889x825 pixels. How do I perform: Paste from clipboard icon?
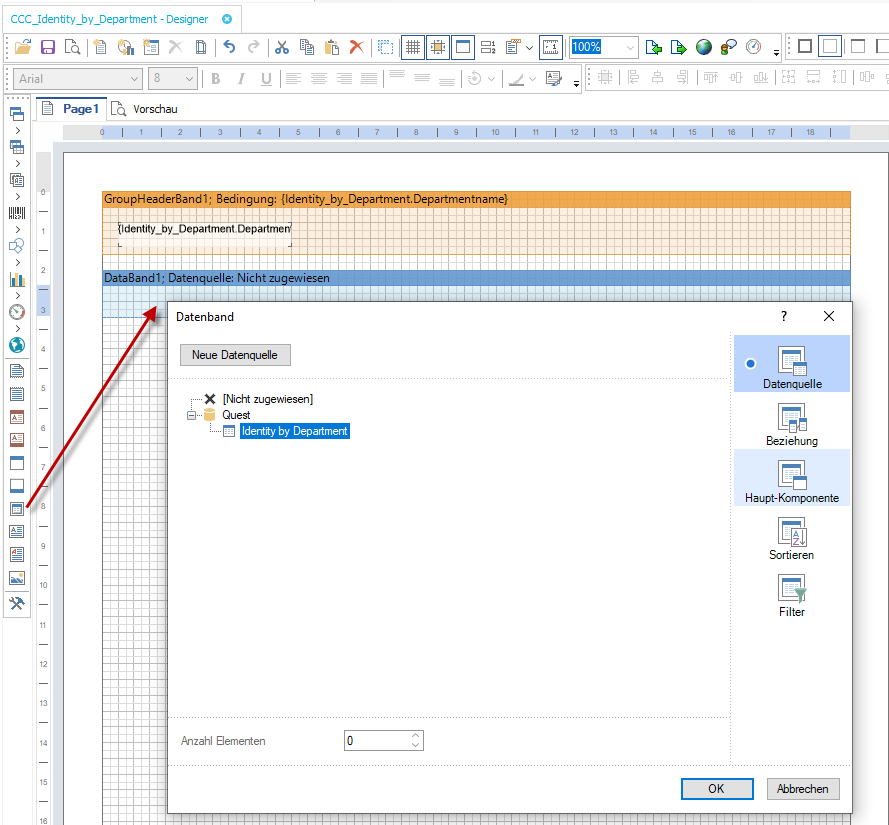point(332,47)
